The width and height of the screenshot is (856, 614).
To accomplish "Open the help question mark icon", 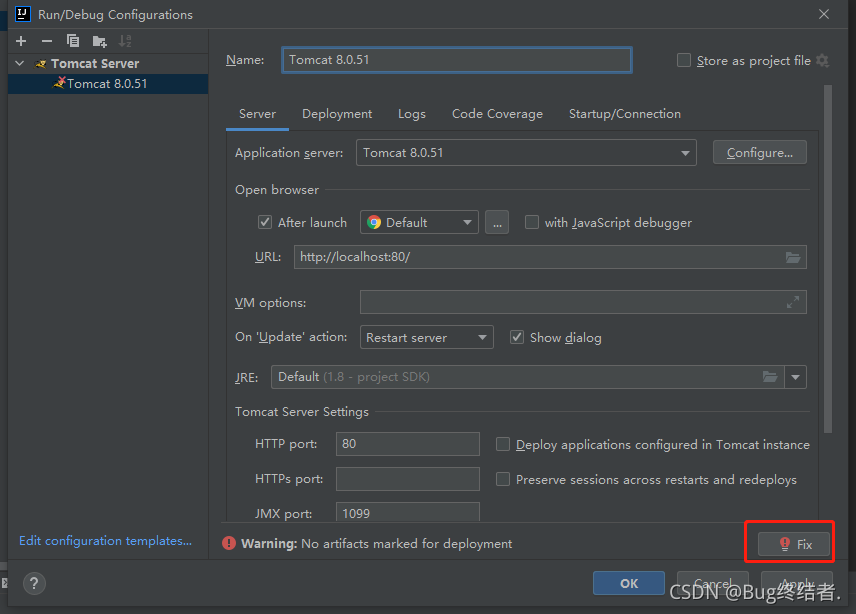I will pos(34,583).
